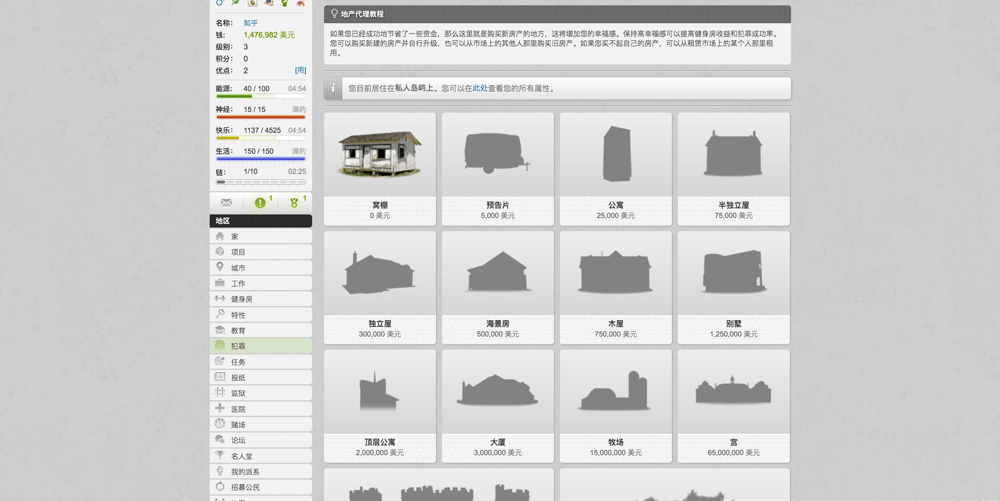Select the 预告片 trailer for 5,000
This screenshot has height=501, width=1000.
click(498, 169)
